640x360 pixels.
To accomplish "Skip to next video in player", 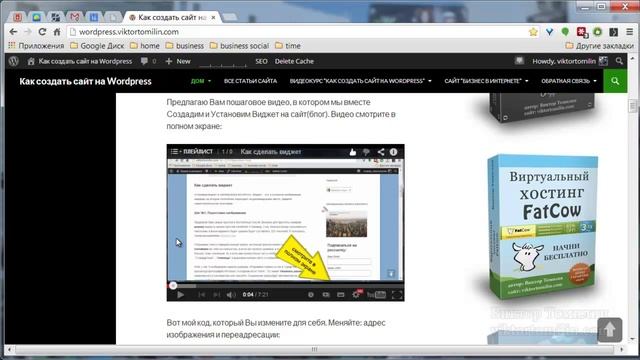I will tap(217, 295).
